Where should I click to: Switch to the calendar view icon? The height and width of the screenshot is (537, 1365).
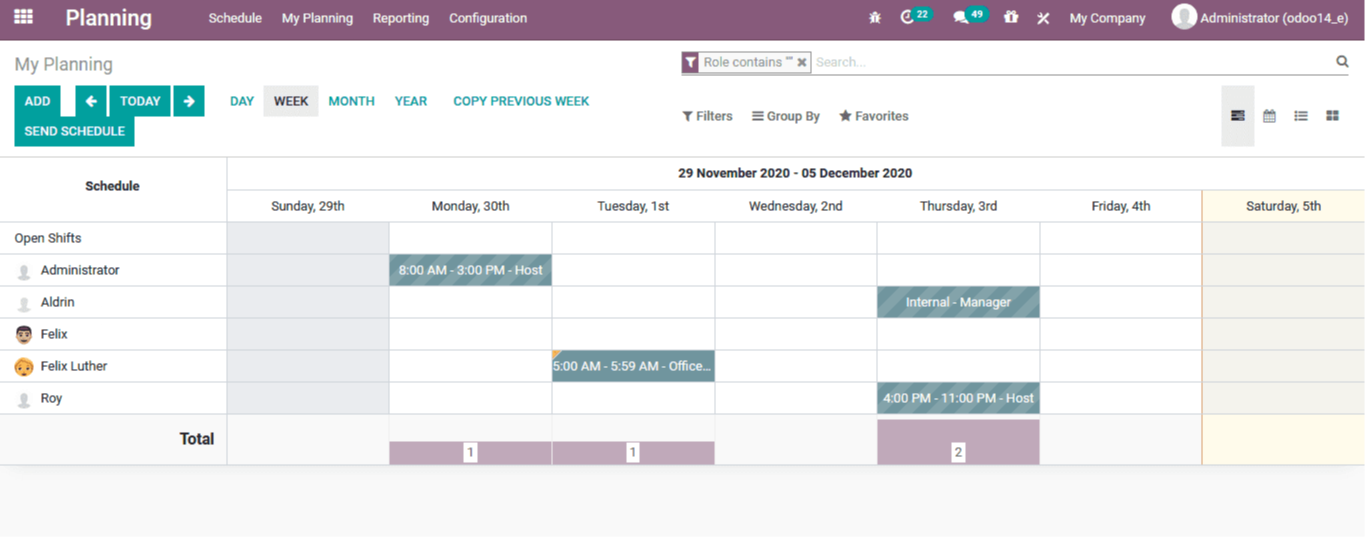(x=1269, y=116)
